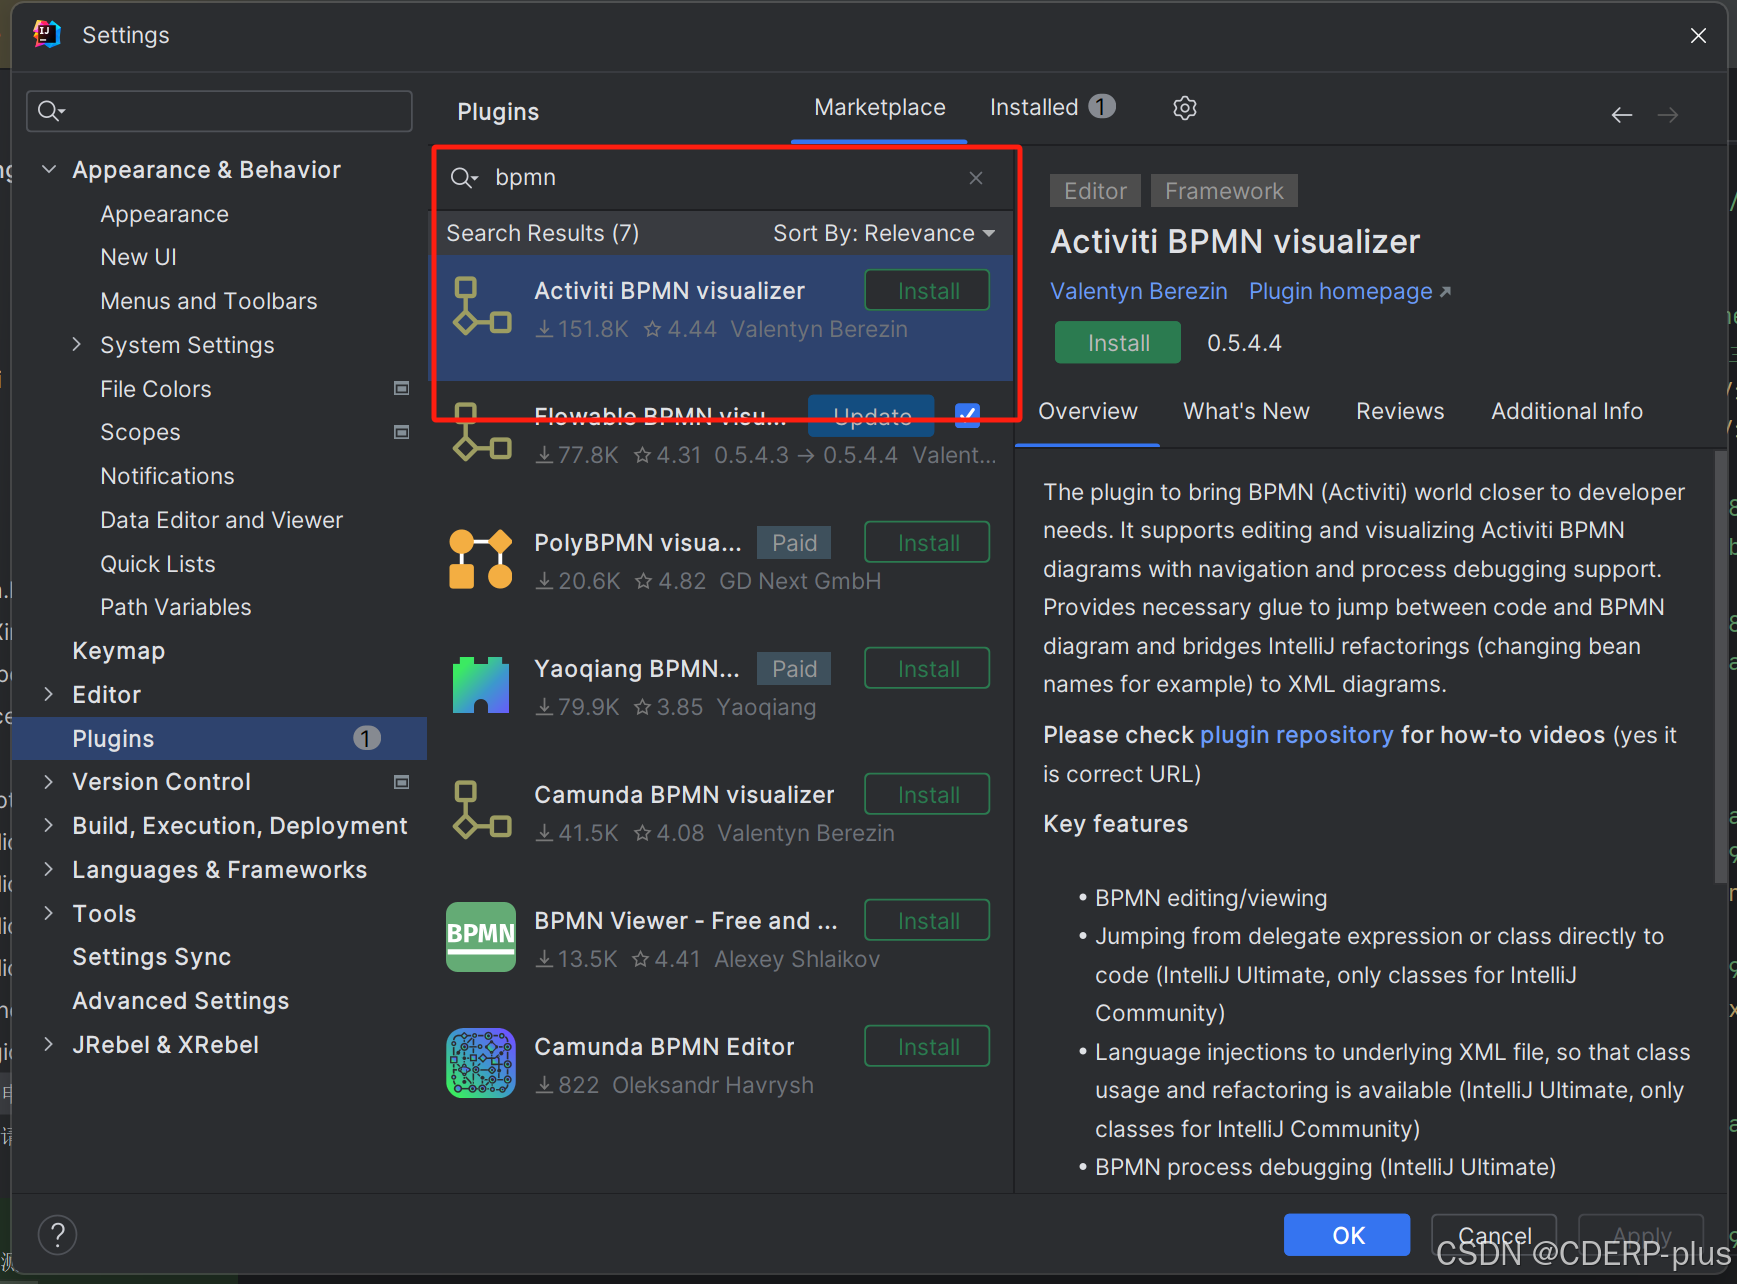Viewport: 1737px width, 1284px height.
Task: Open the Additional Info tab
Action: pyautogui.click(x=1567, y=411)
